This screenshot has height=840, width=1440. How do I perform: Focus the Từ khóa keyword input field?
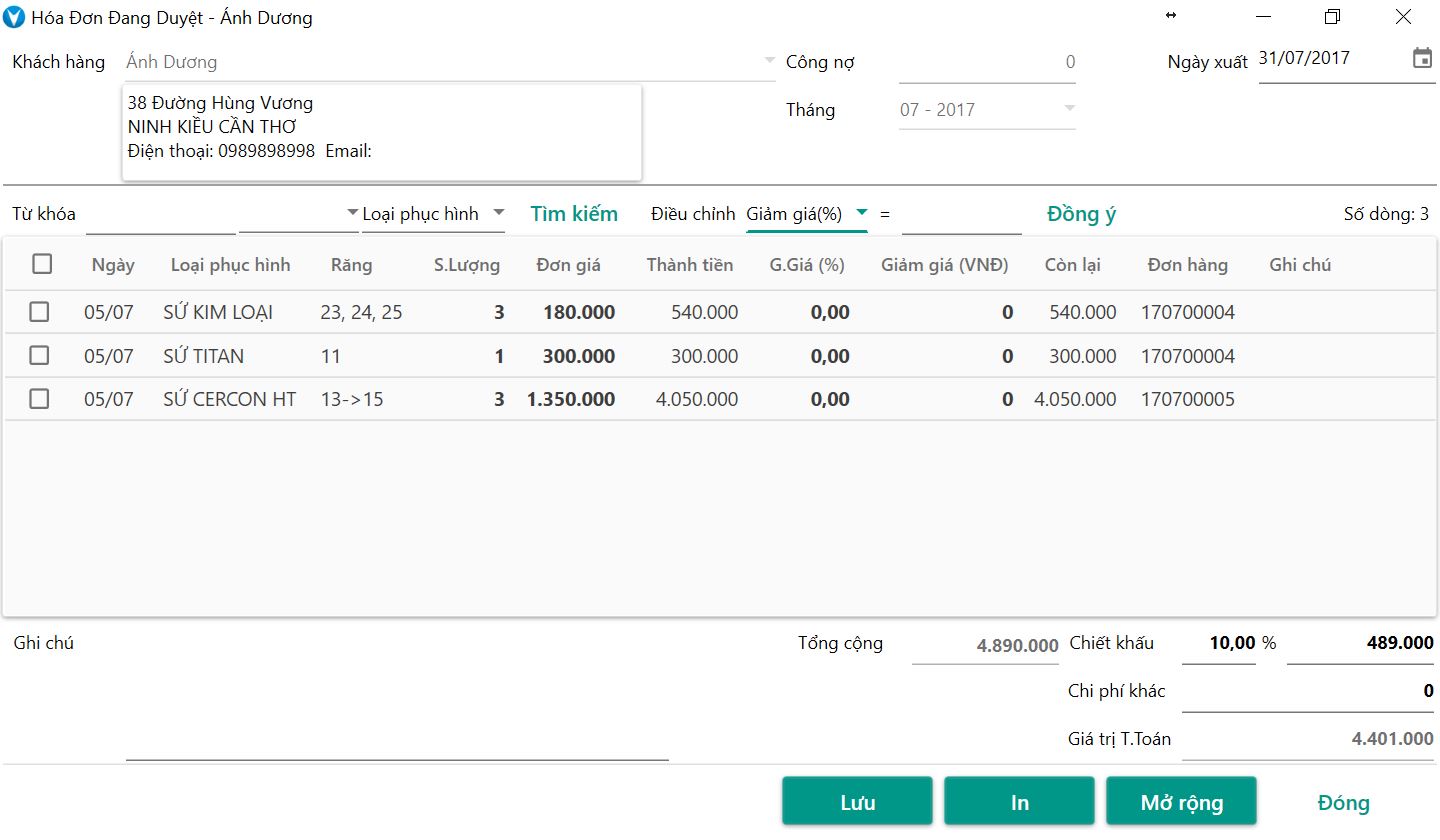(160, 215)
